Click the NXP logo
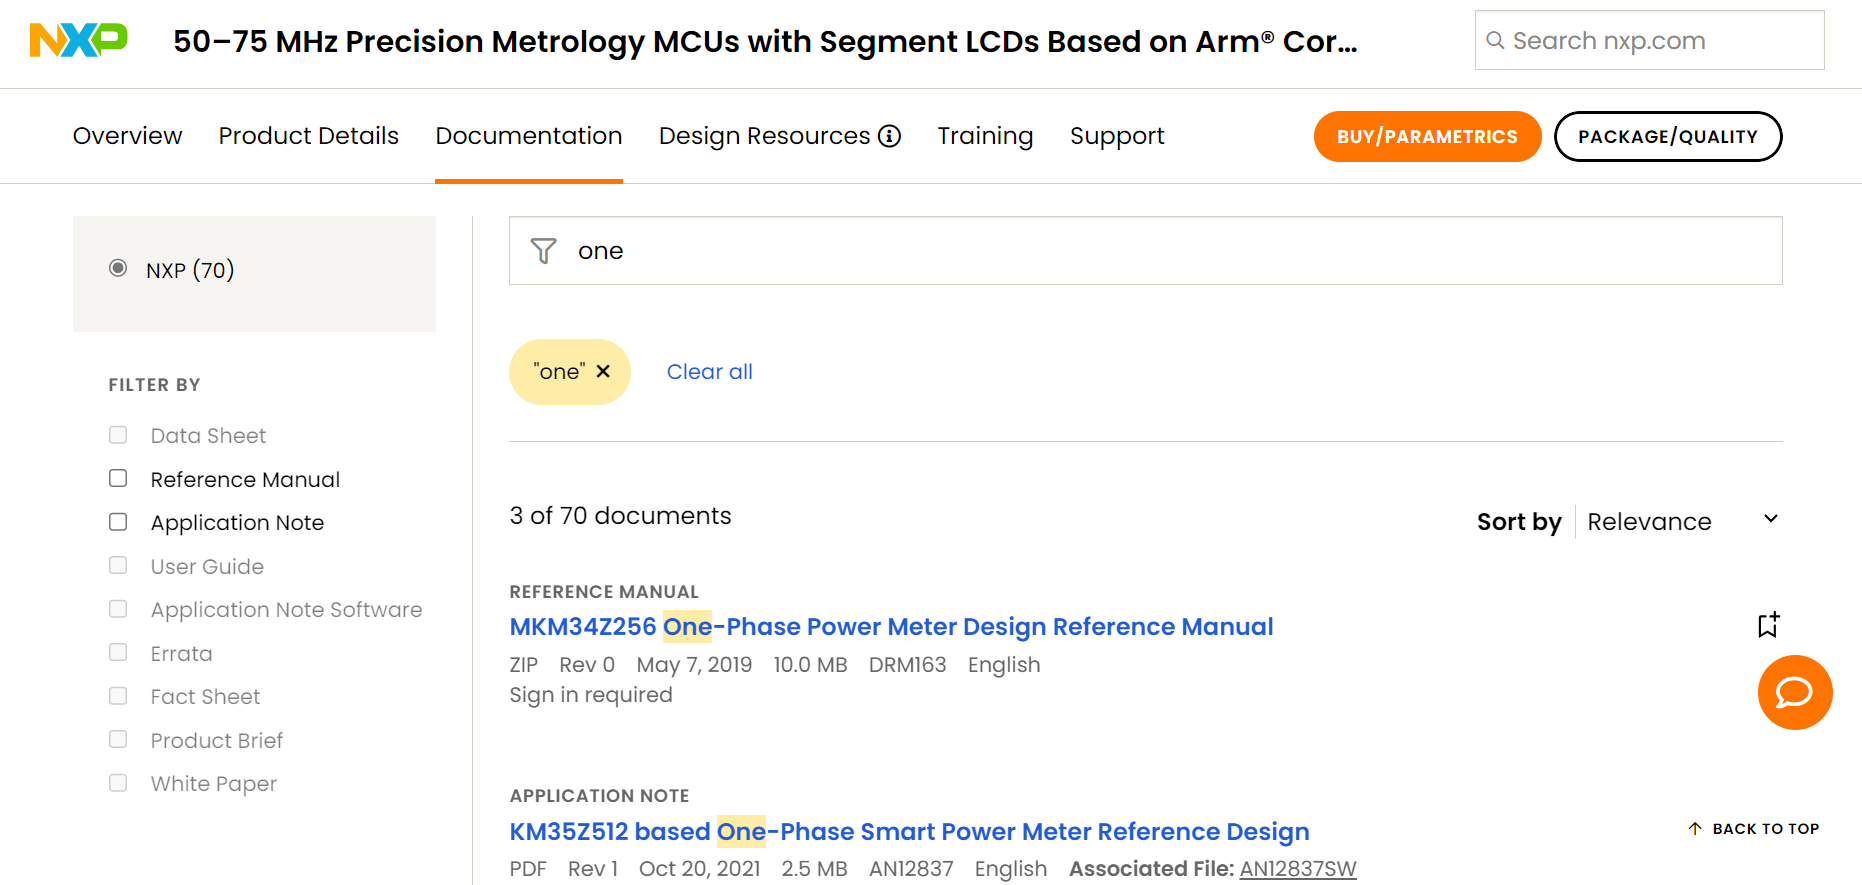The width and height of the screenshot is (1862, 885). coord(78,40)
